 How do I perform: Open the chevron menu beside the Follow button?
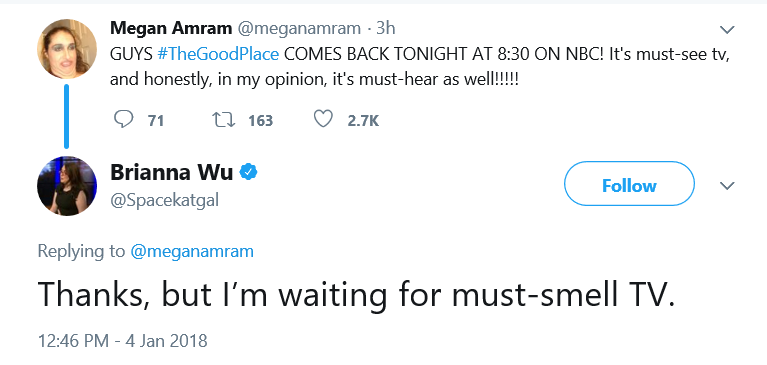(x=727, y=186)
